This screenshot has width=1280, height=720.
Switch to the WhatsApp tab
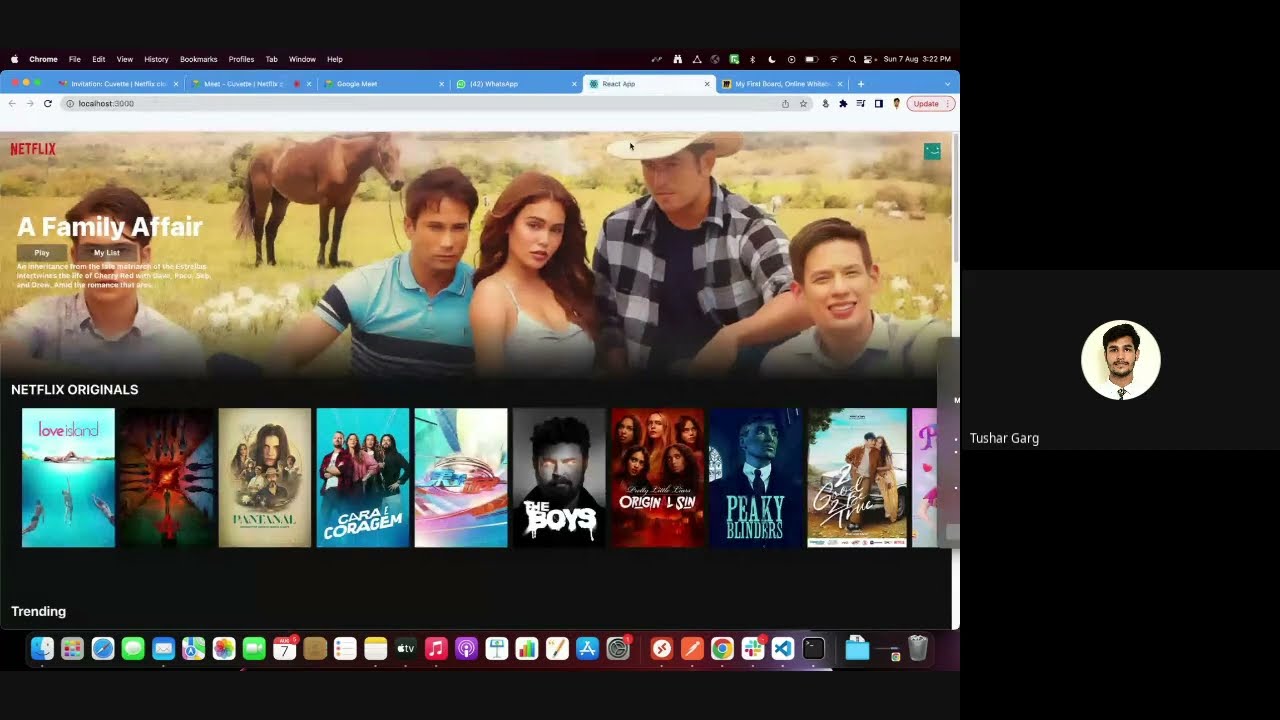pyautogui.click(x=515, y=84)
